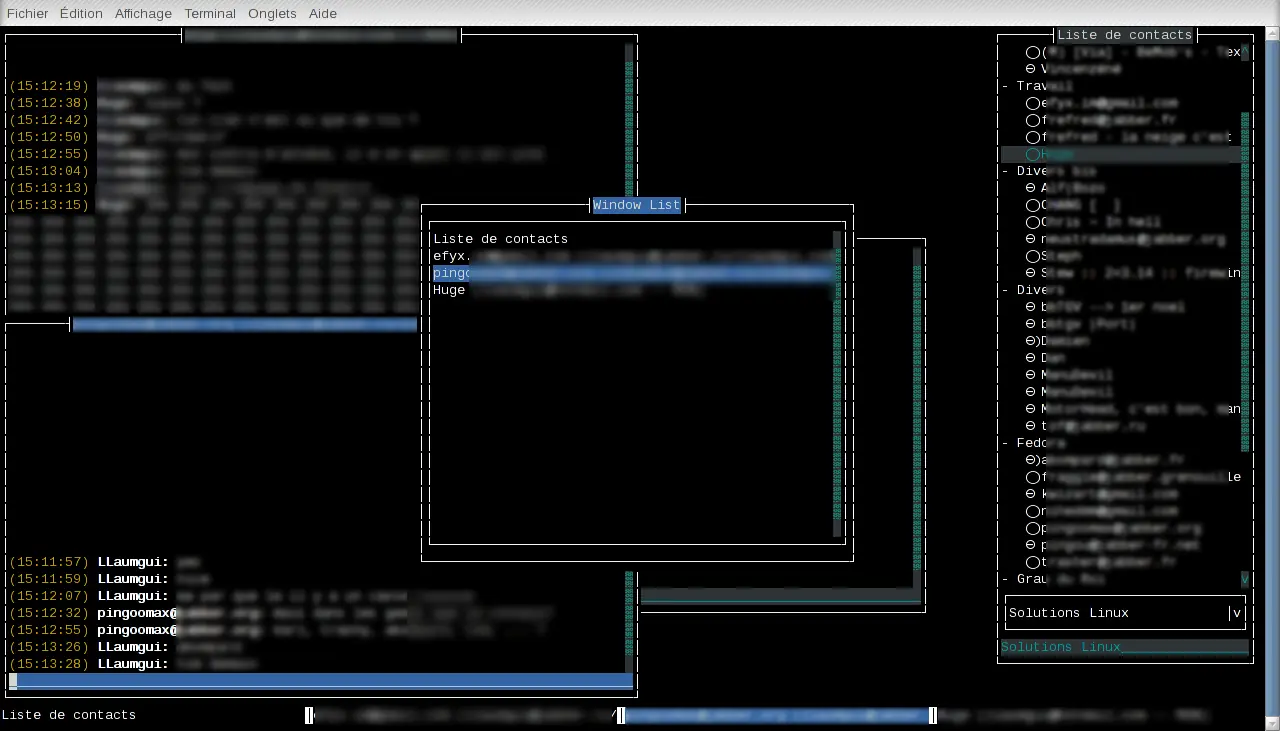Click LLaumgui message at 15:13:28

(133, 664)
